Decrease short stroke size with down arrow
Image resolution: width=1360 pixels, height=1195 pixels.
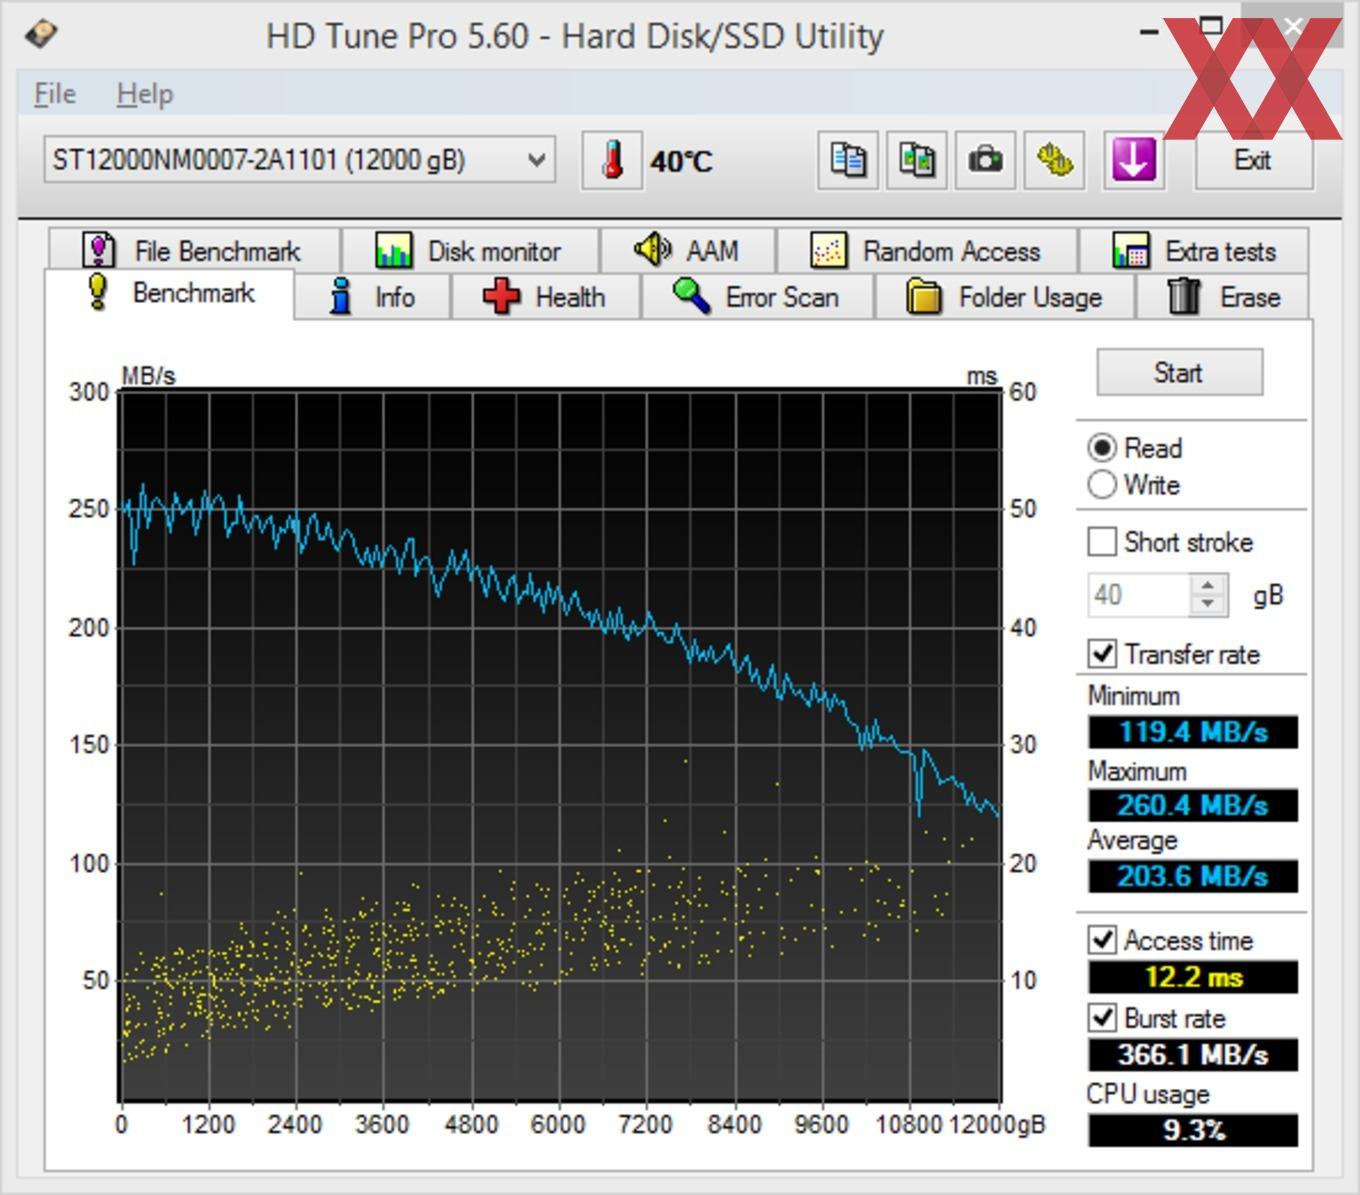pos(1208,605)
